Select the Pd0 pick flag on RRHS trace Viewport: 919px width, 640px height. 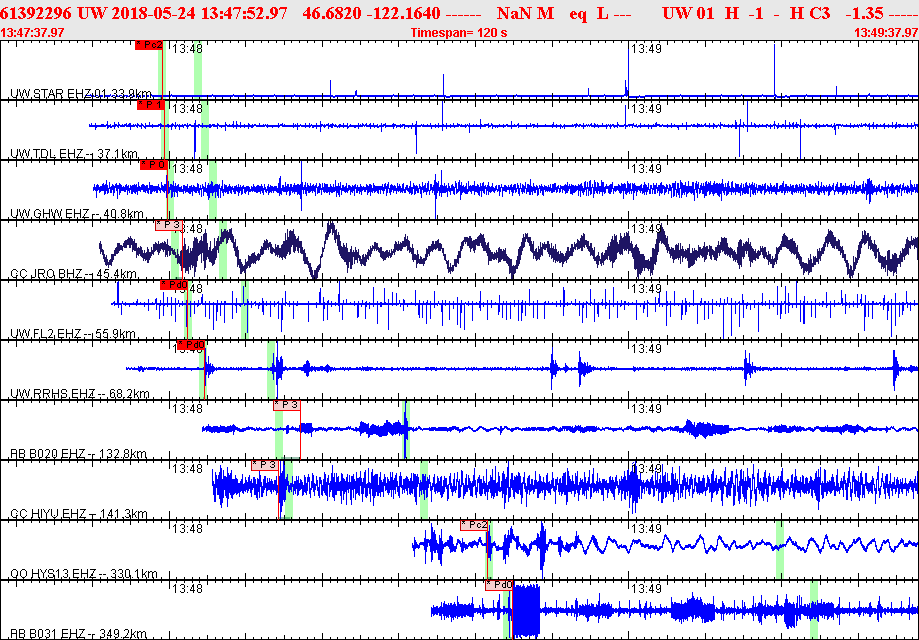tap(190, 345)
